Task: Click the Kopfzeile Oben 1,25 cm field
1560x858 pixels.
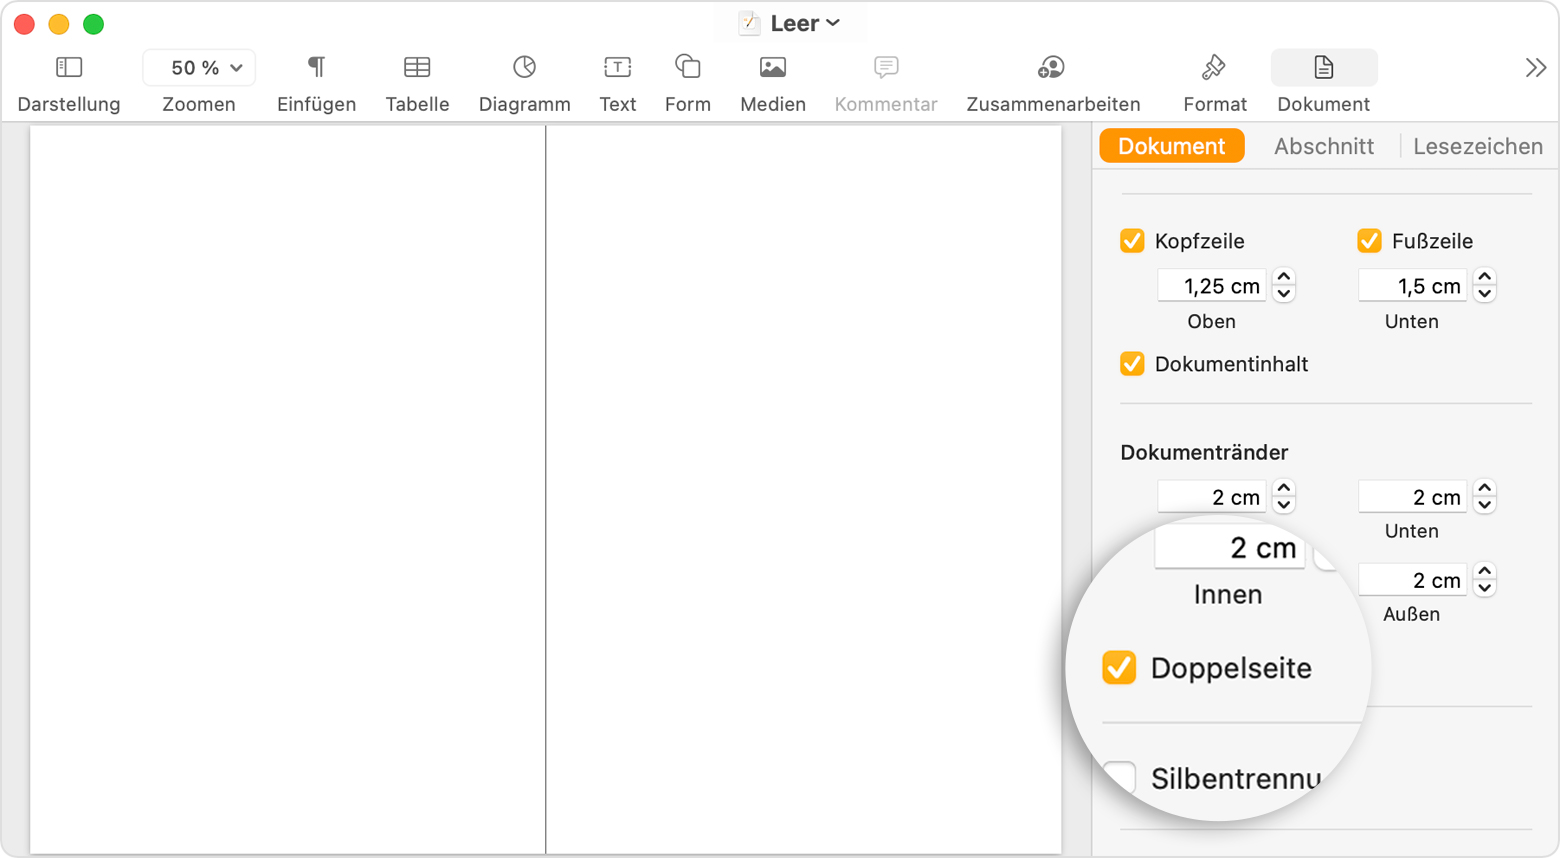Action: 1212,286
